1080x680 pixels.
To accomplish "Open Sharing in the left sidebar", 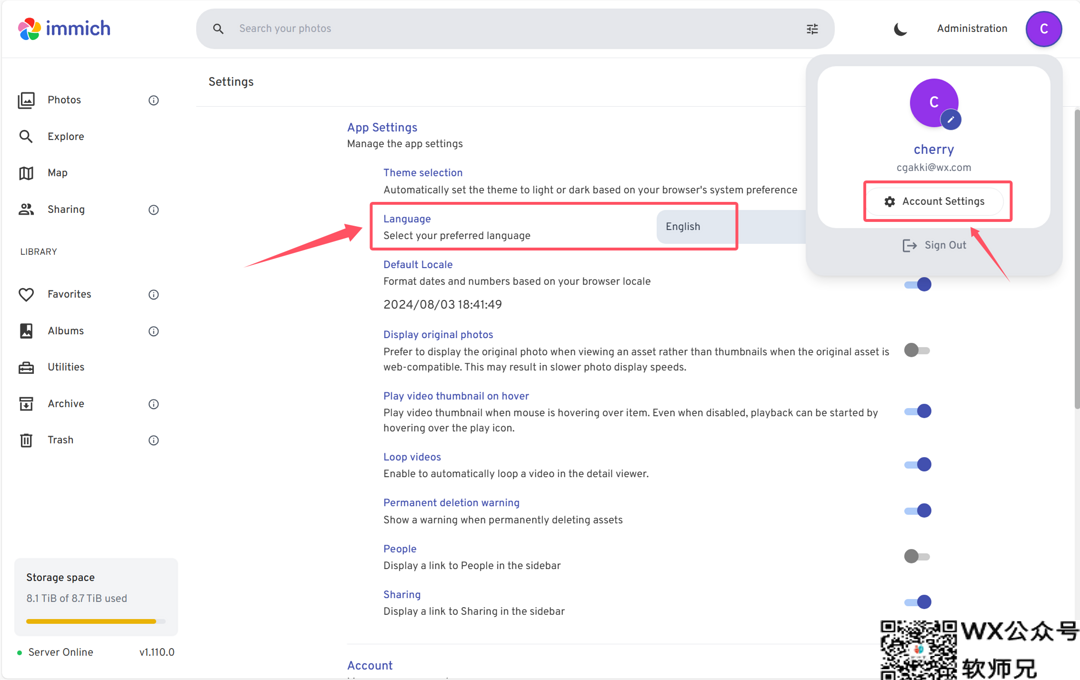I will click(66, 209).
